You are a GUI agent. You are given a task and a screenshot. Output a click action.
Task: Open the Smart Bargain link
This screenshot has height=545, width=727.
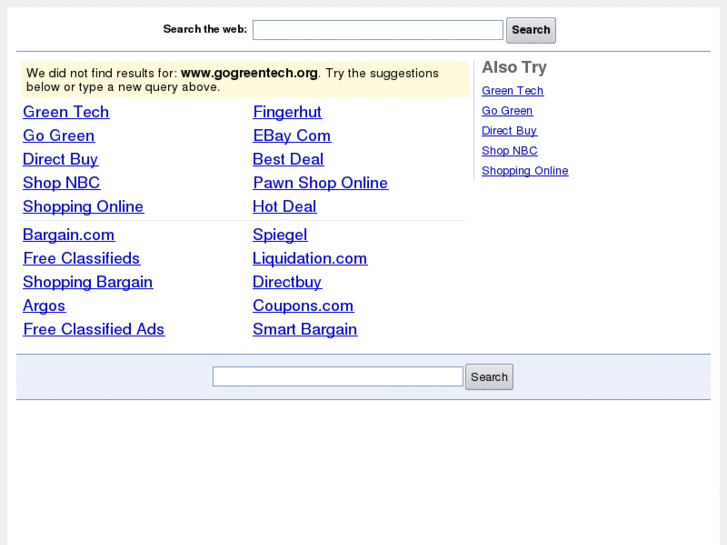click(x=305, y=329)
